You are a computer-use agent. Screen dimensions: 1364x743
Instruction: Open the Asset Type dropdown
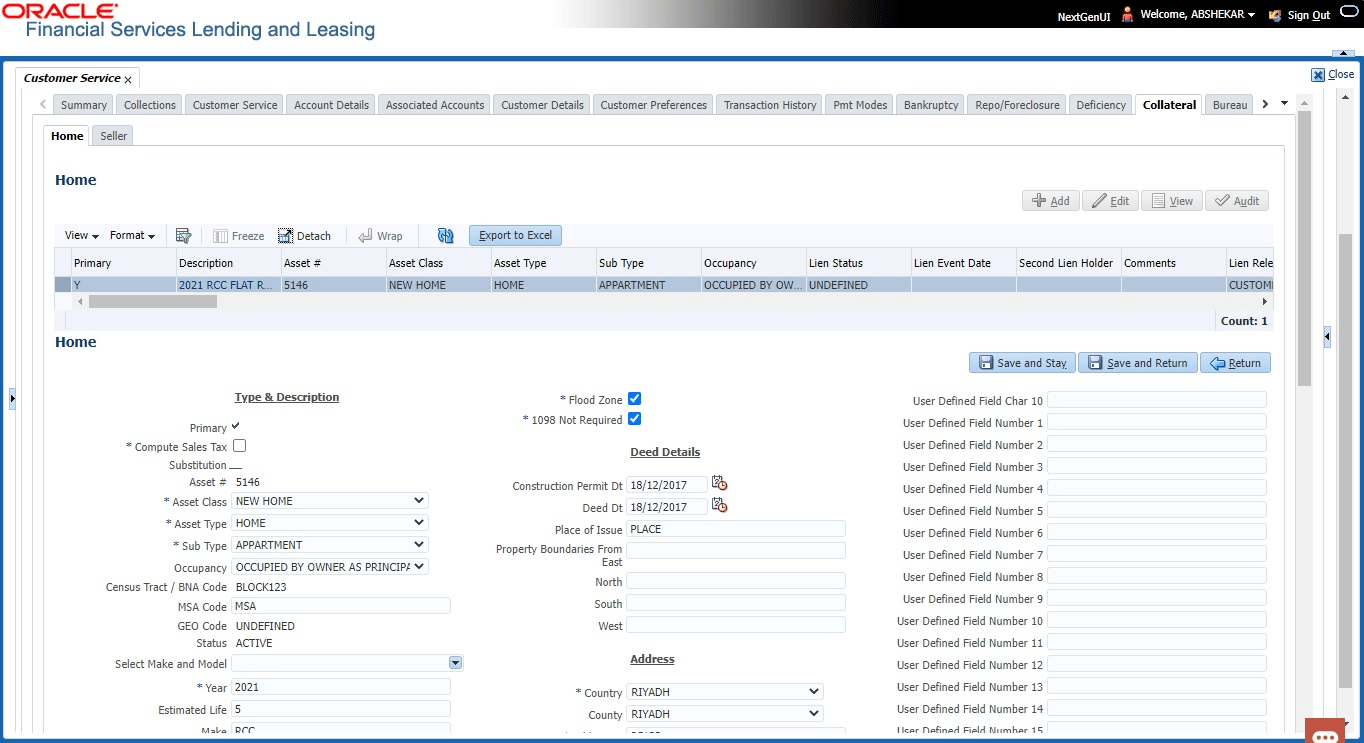[x=330, y=523]
